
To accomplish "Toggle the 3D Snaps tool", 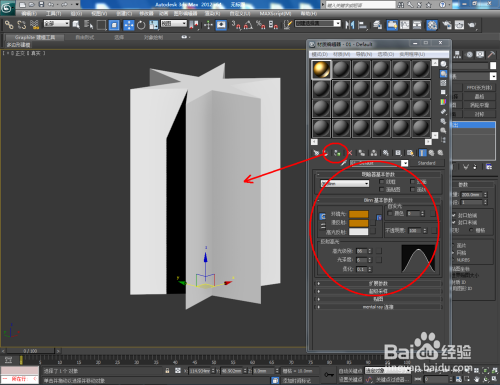I will [236, 25].
